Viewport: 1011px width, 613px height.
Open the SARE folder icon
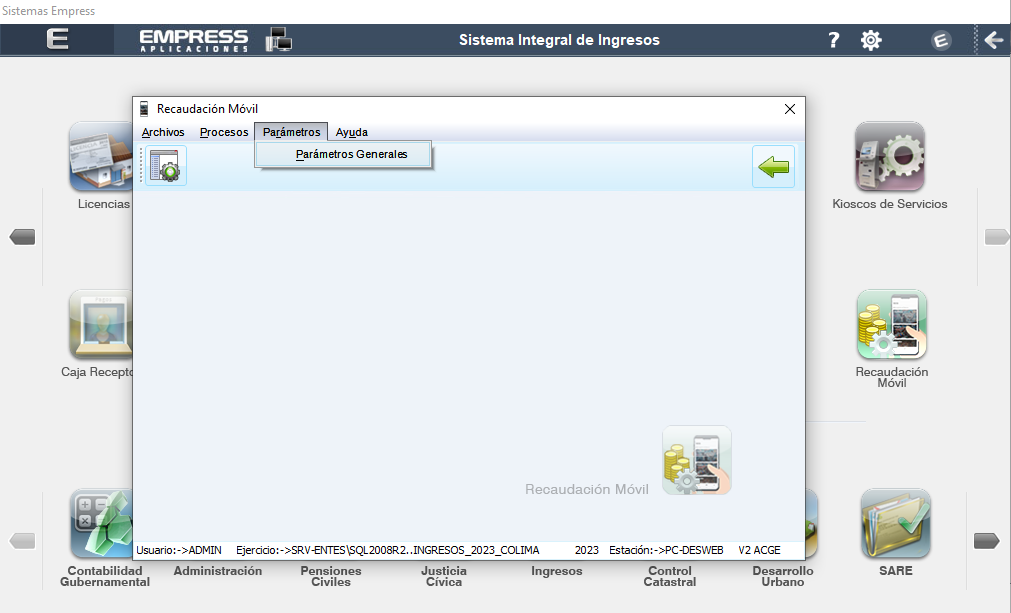click(x=895, y=523)
